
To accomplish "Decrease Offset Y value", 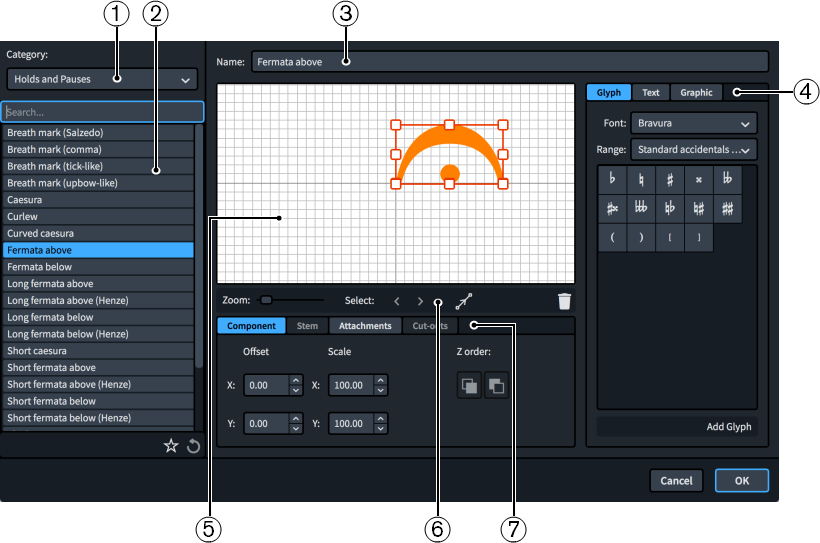I will point(296,429).
